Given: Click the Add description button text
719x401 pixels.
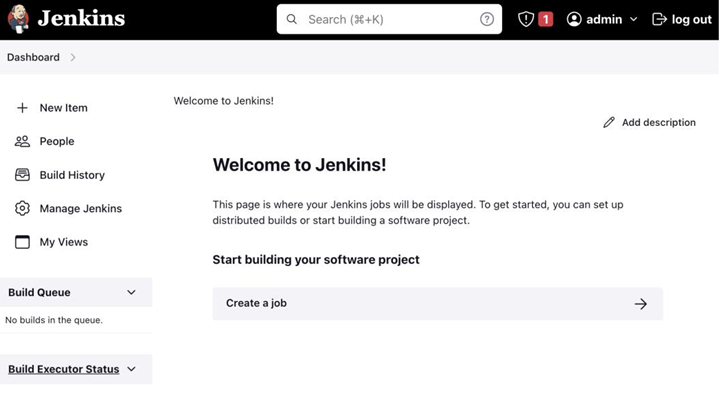Looking at the screenshot, I should (x=658, y=122).
